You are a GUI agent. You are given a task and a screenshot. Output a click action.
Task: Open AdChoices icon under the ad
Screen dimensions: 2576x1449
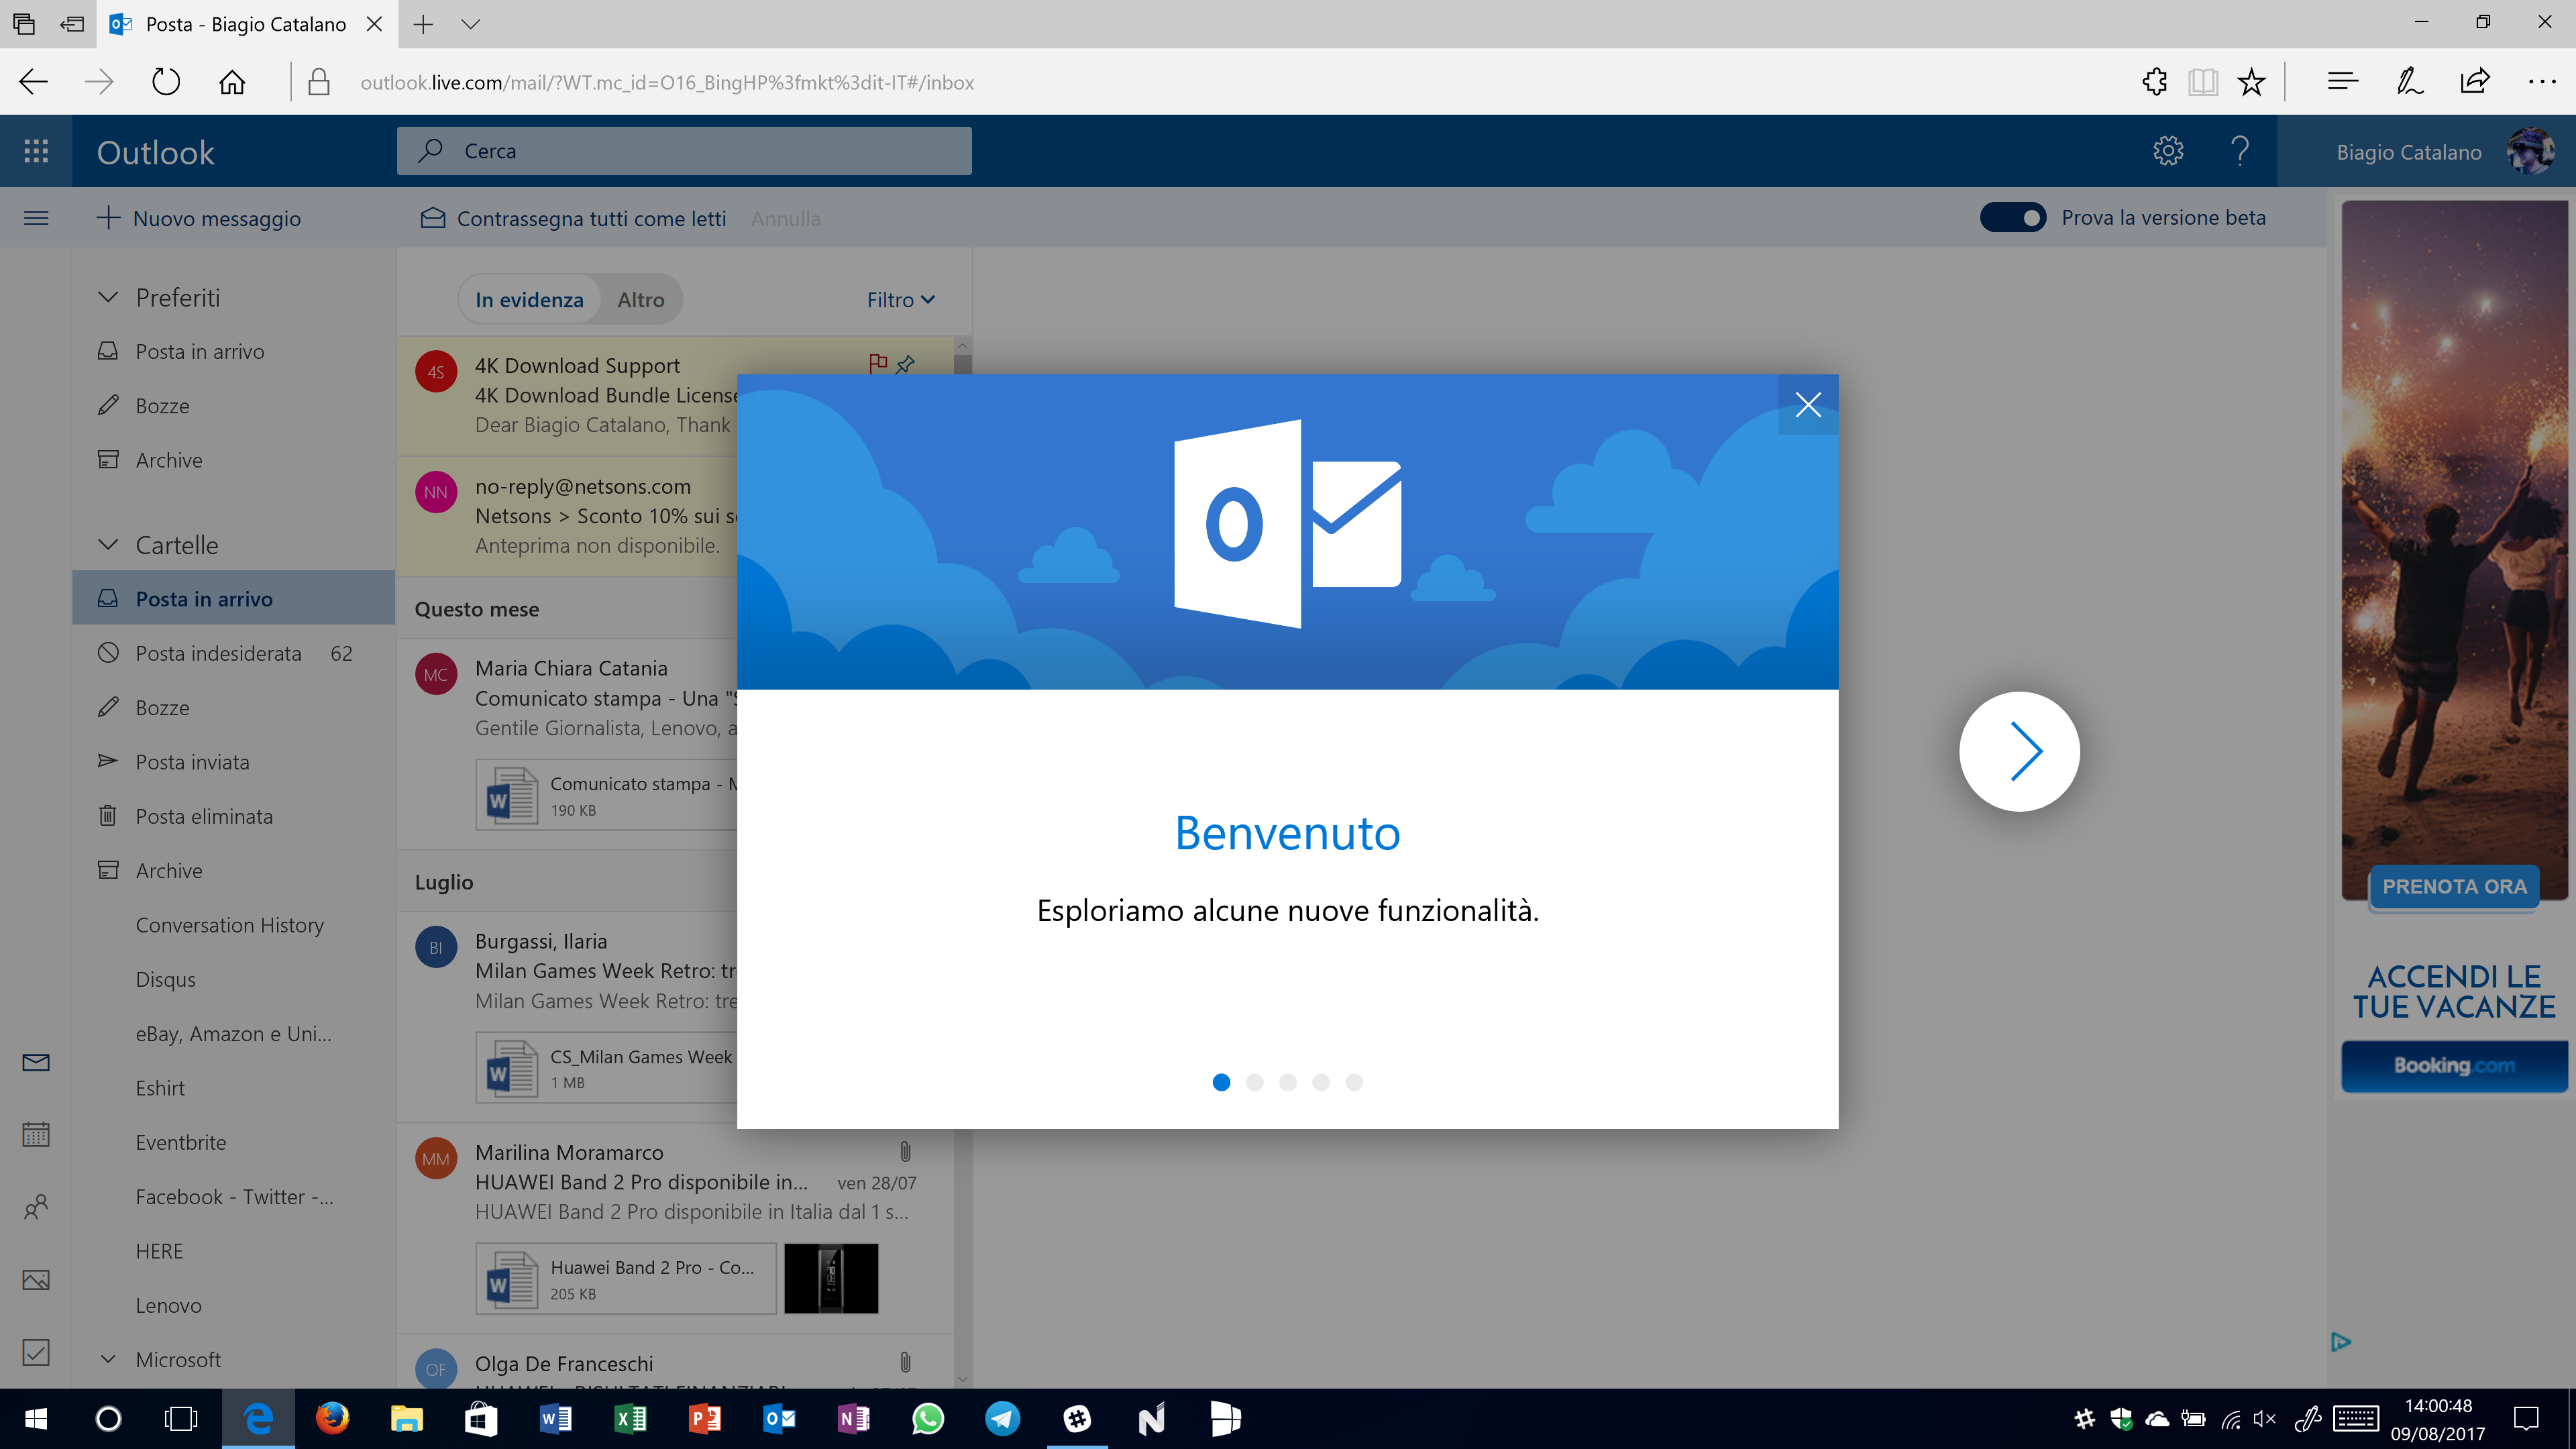(2340, 1342)
